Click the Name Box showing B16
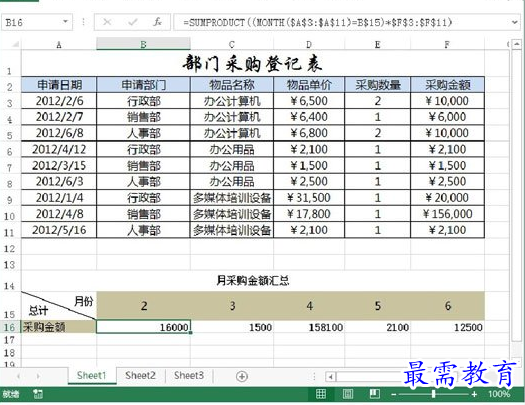 [32, 22]
